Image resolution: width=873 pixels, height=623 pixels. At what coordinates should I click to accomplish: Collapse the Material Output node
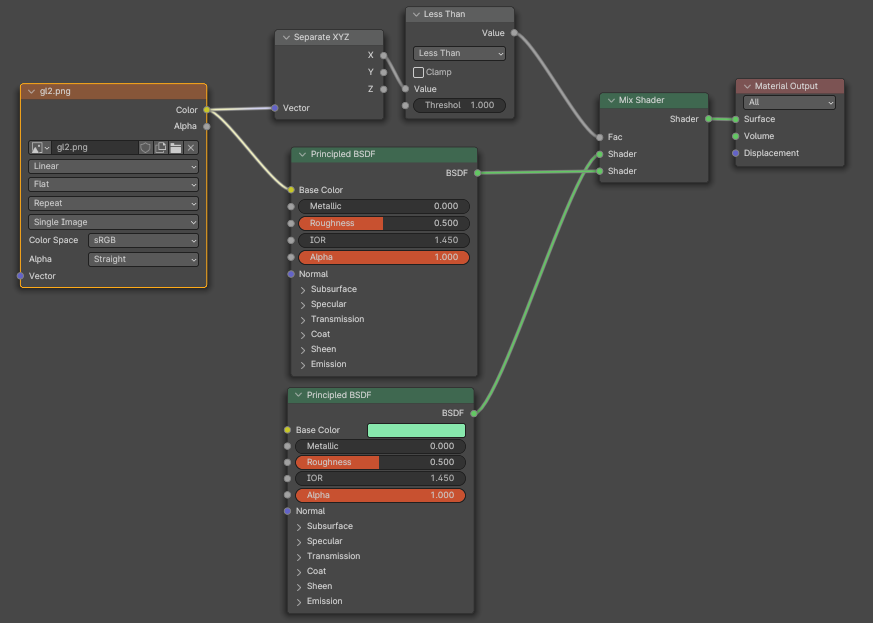tap(747, 86)
